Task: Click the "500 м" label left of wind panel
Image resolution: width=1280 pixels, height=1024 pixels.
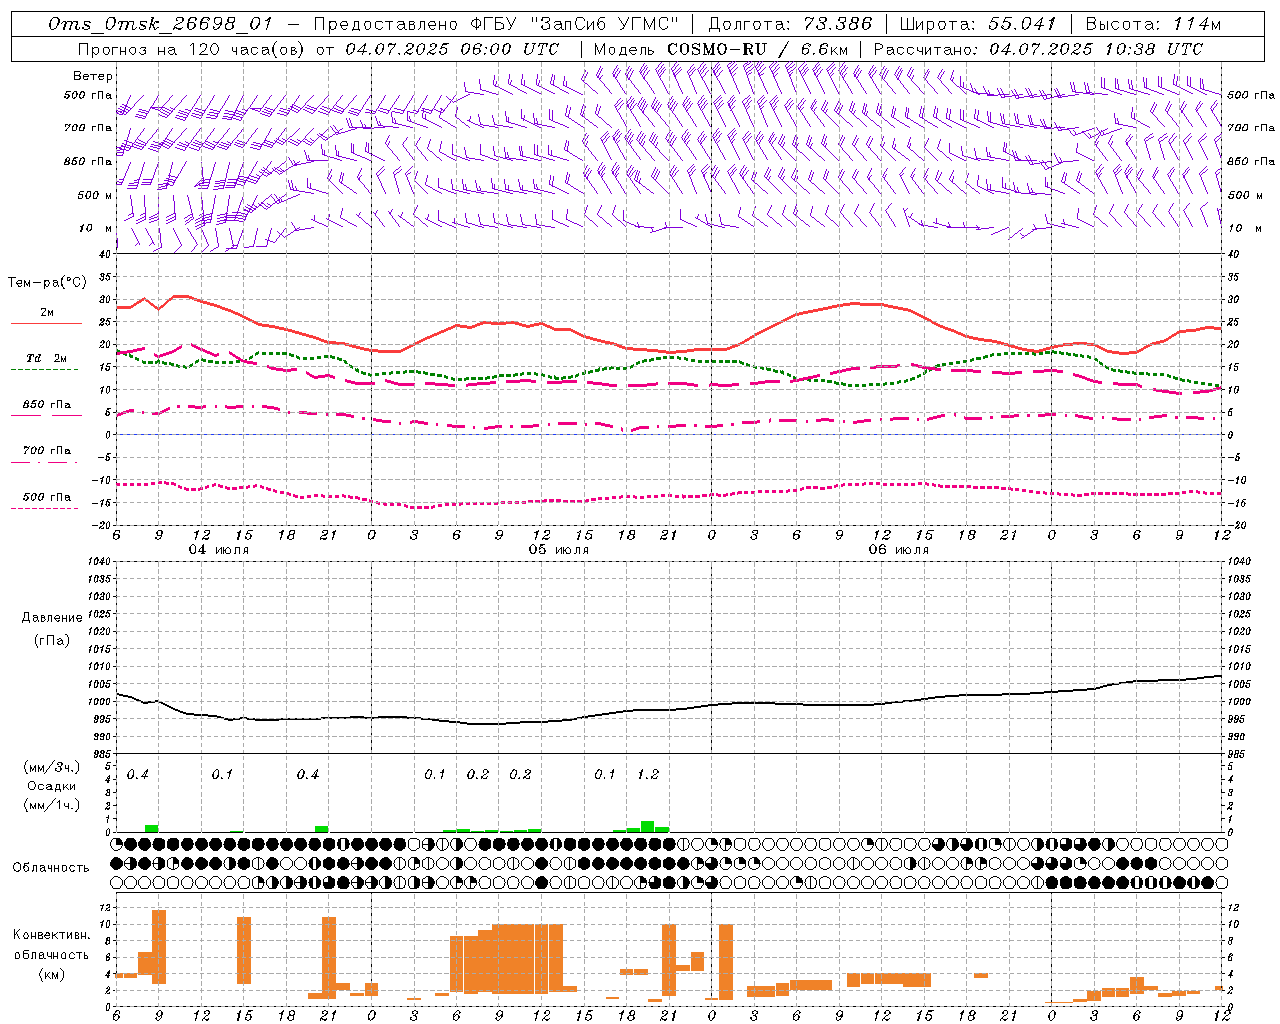Action: [95, 195]
